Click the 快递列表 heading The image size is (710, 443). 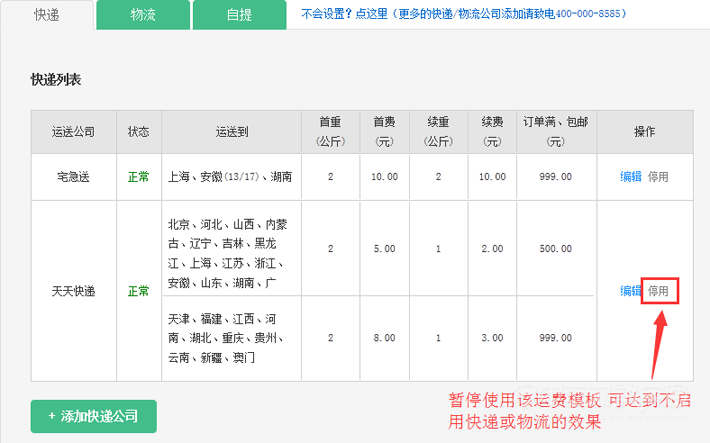click(56, 80)
